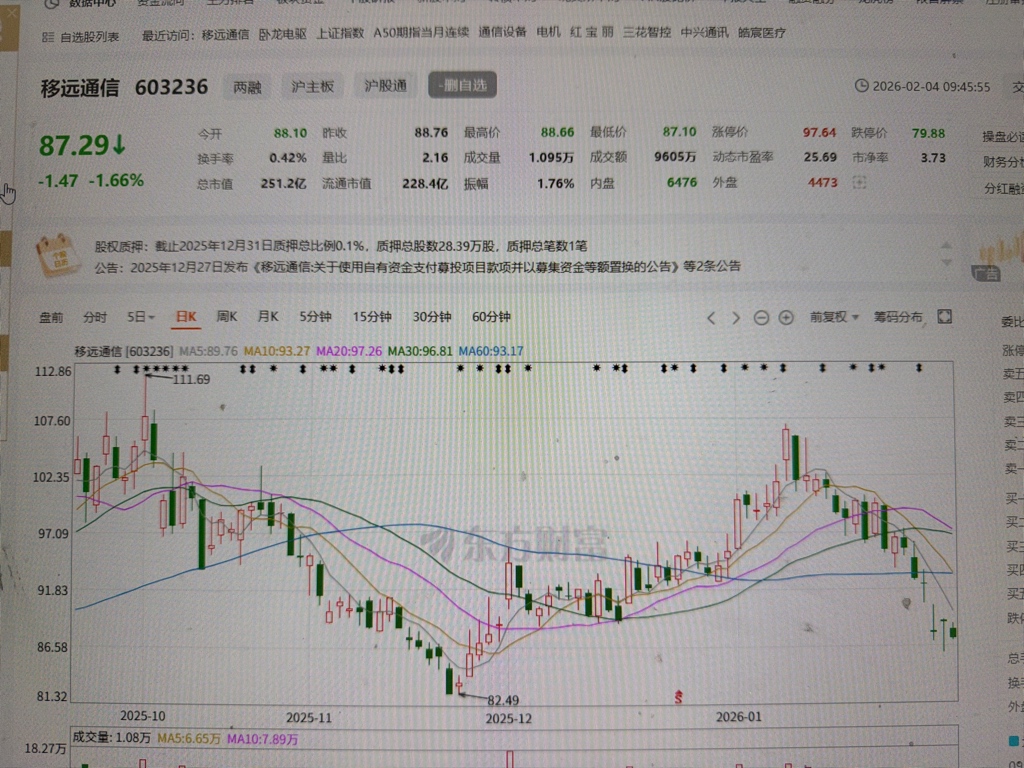Open recently visited 红宝丽 link
The height and width of the screenshot is (768, 1024).
point(592,32)
